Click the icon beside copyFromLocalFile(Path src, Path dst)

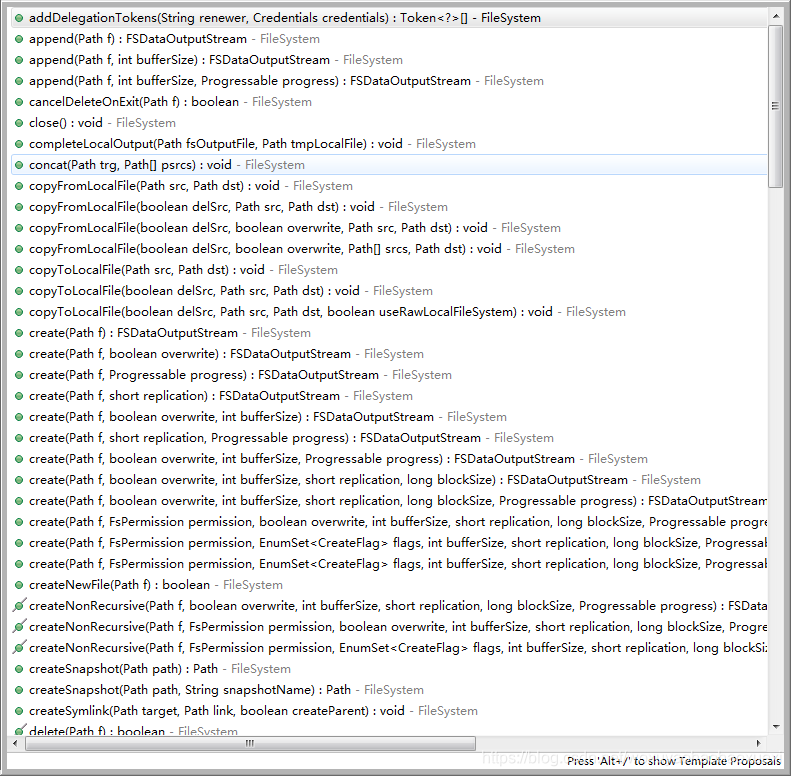(x=19, y=186)
